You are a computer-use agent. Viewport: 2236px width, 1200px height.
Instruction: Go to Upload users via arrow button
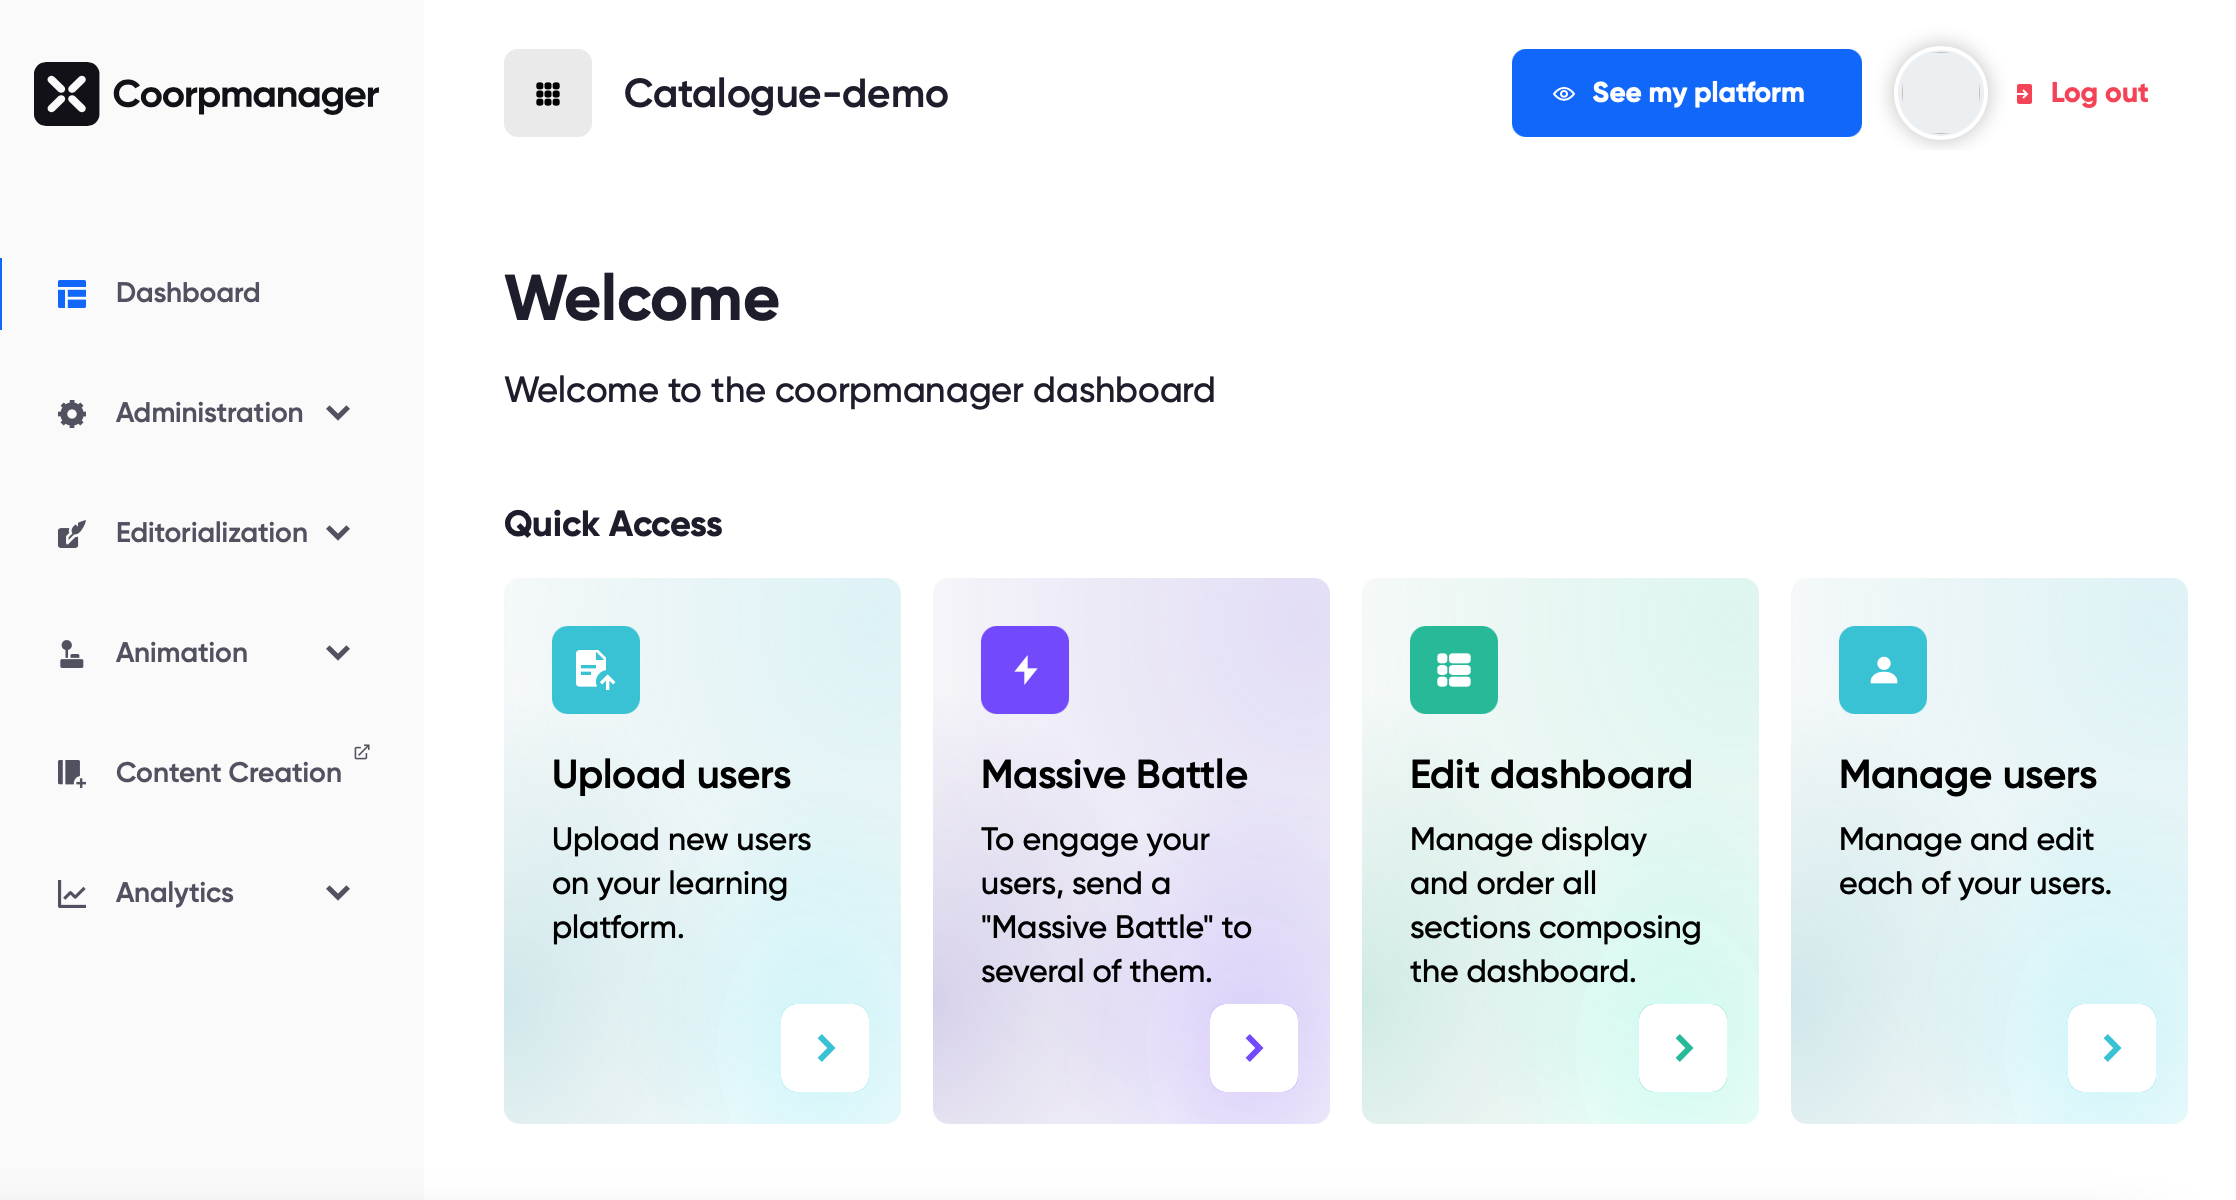point(825,1048)
